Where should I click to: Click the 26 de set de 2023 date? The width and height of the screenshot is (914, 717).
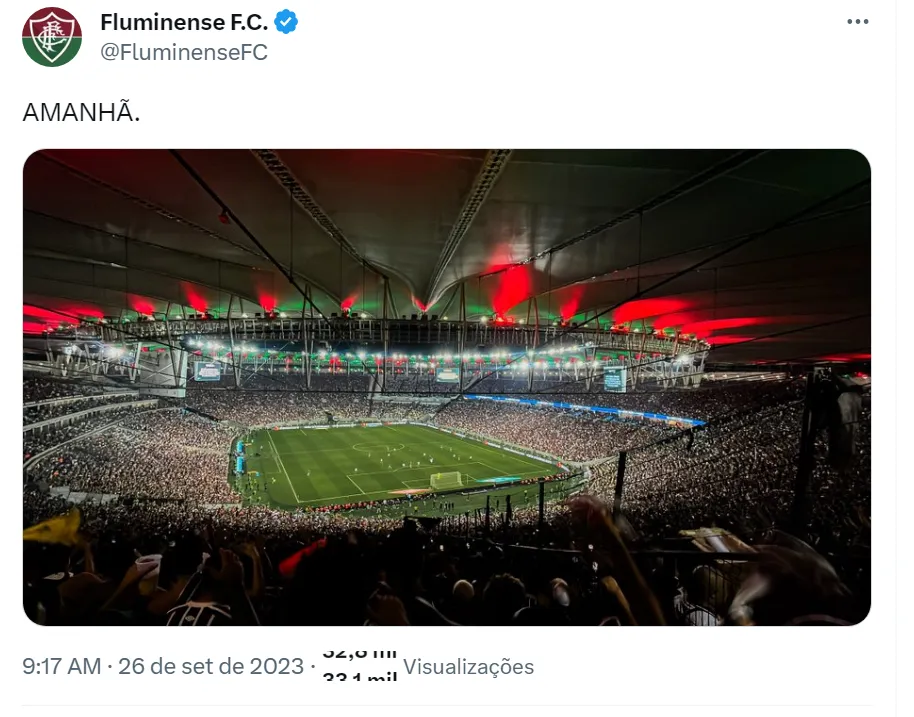point(210,666)
